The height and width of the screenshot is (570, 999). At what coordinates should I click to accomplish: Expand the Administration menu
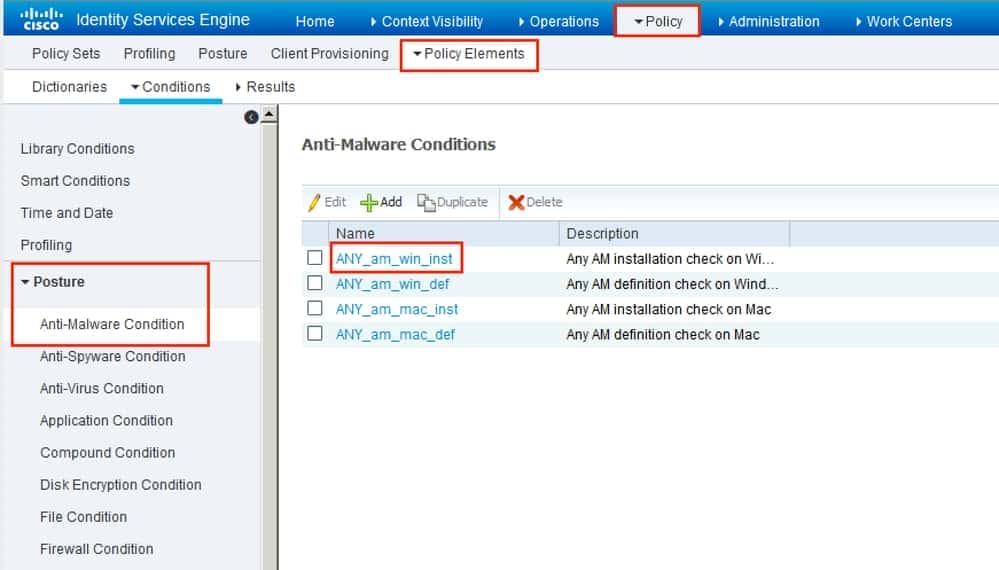(x=768, y=22)
